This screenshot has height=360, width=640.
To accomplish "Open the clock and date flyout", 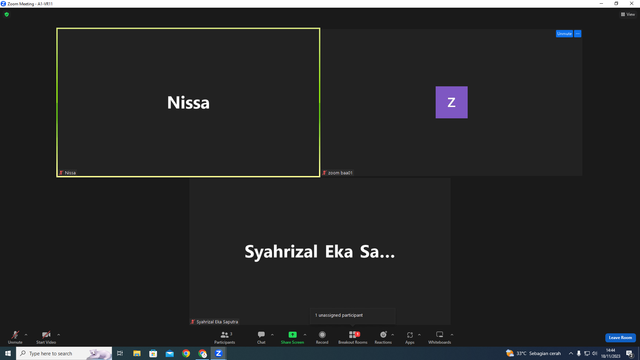I will (611, 353).
